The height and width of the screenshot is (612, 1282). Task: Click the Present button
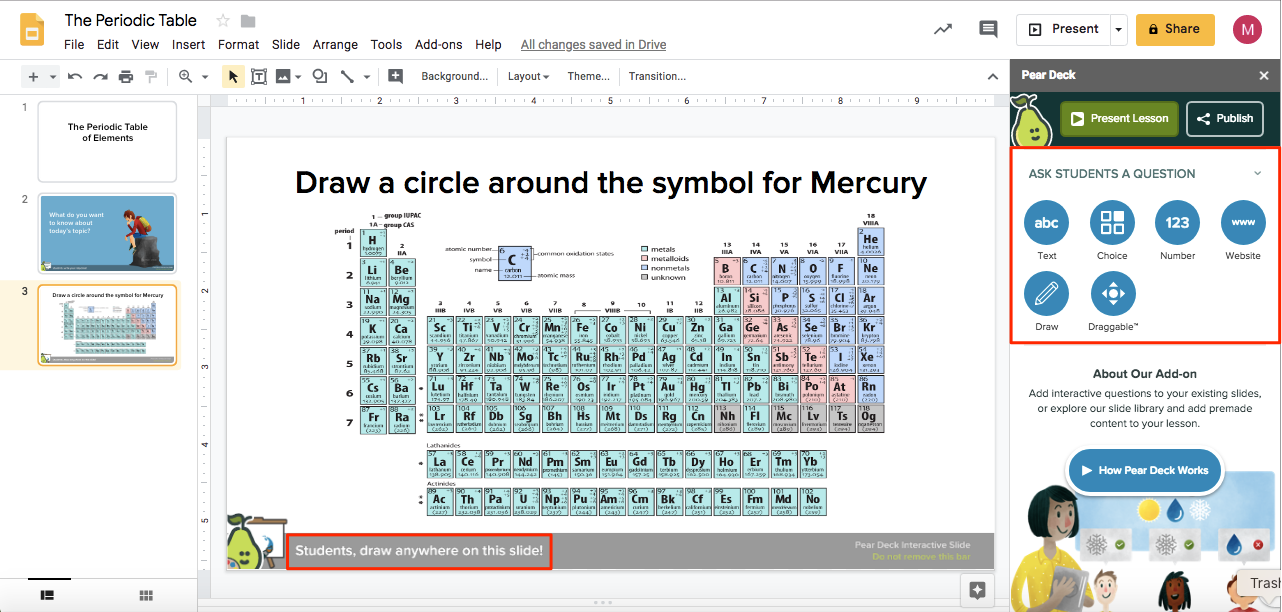[x=1063, y=29]
